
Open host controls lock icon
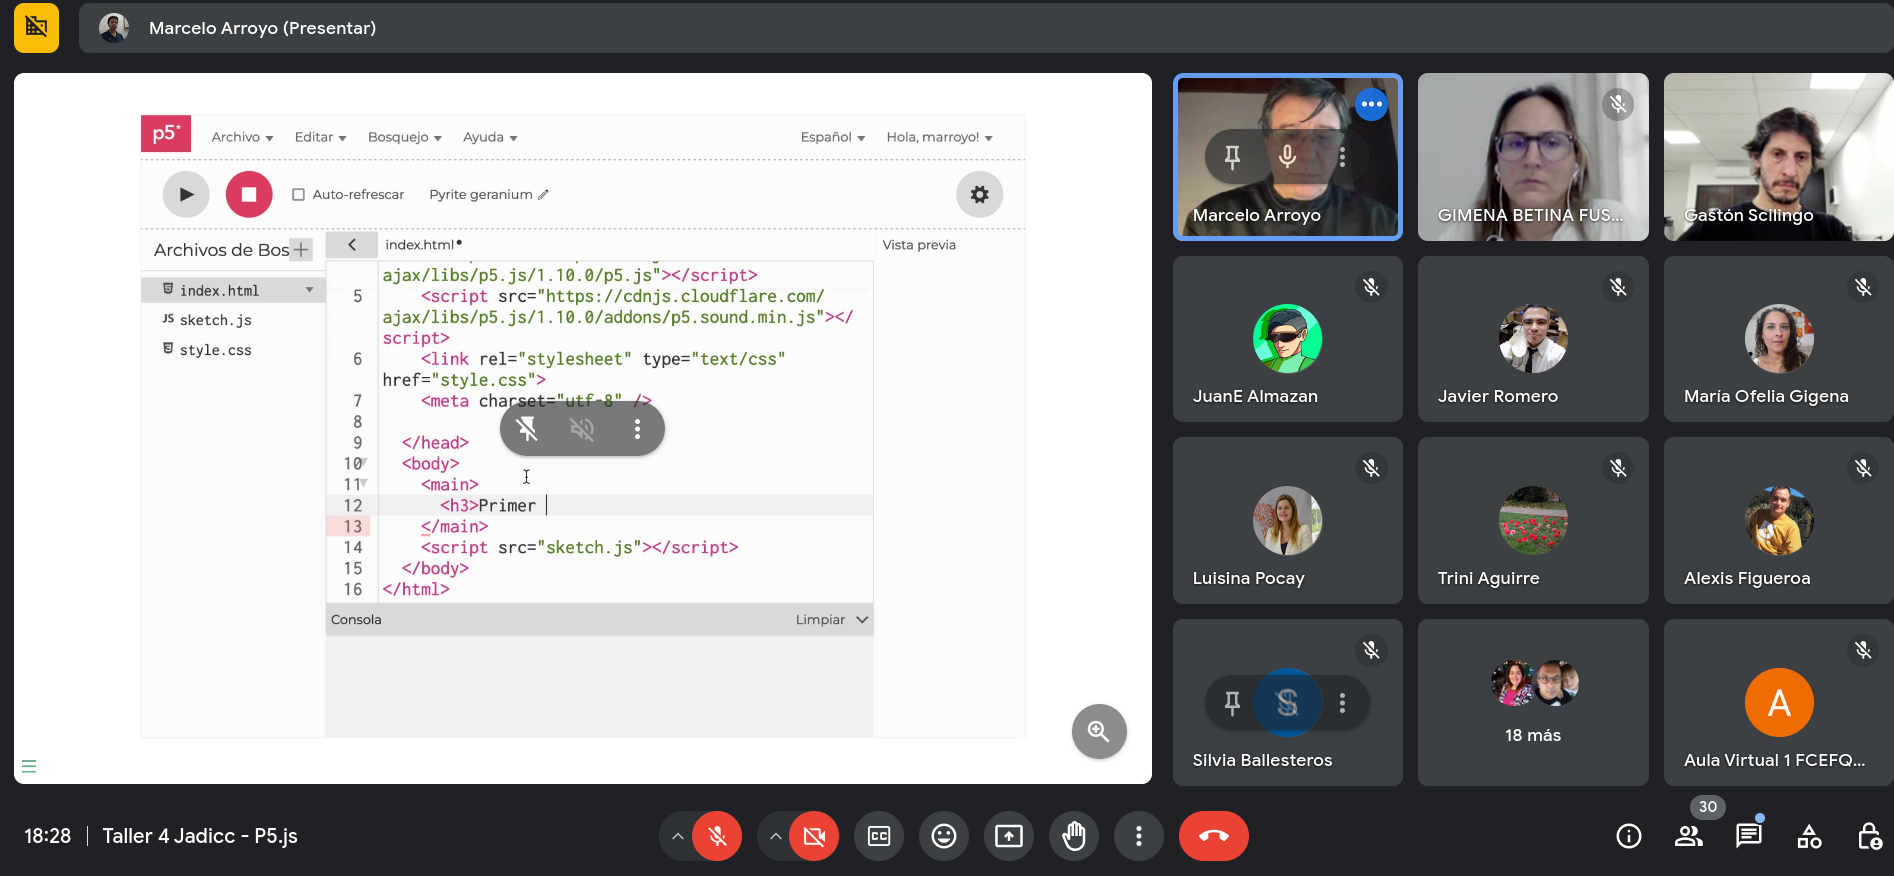[x=1869, y=836]
